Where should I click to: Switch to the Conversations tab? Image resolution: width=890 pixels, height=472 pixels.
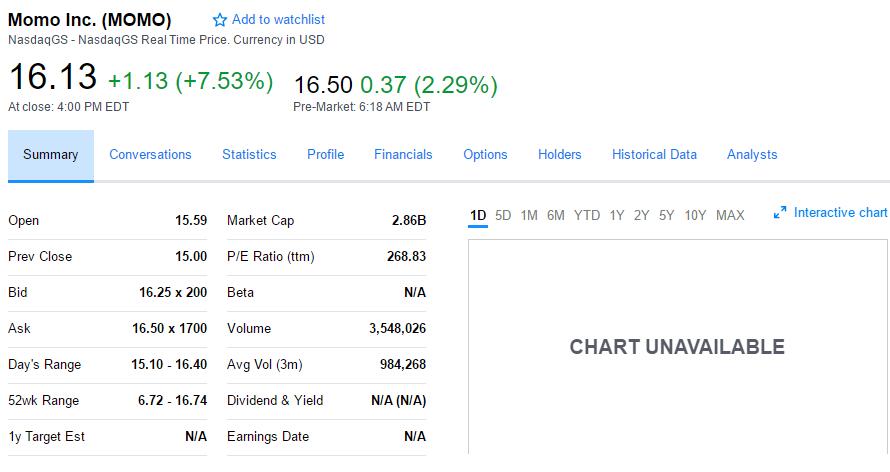[150, 155]
